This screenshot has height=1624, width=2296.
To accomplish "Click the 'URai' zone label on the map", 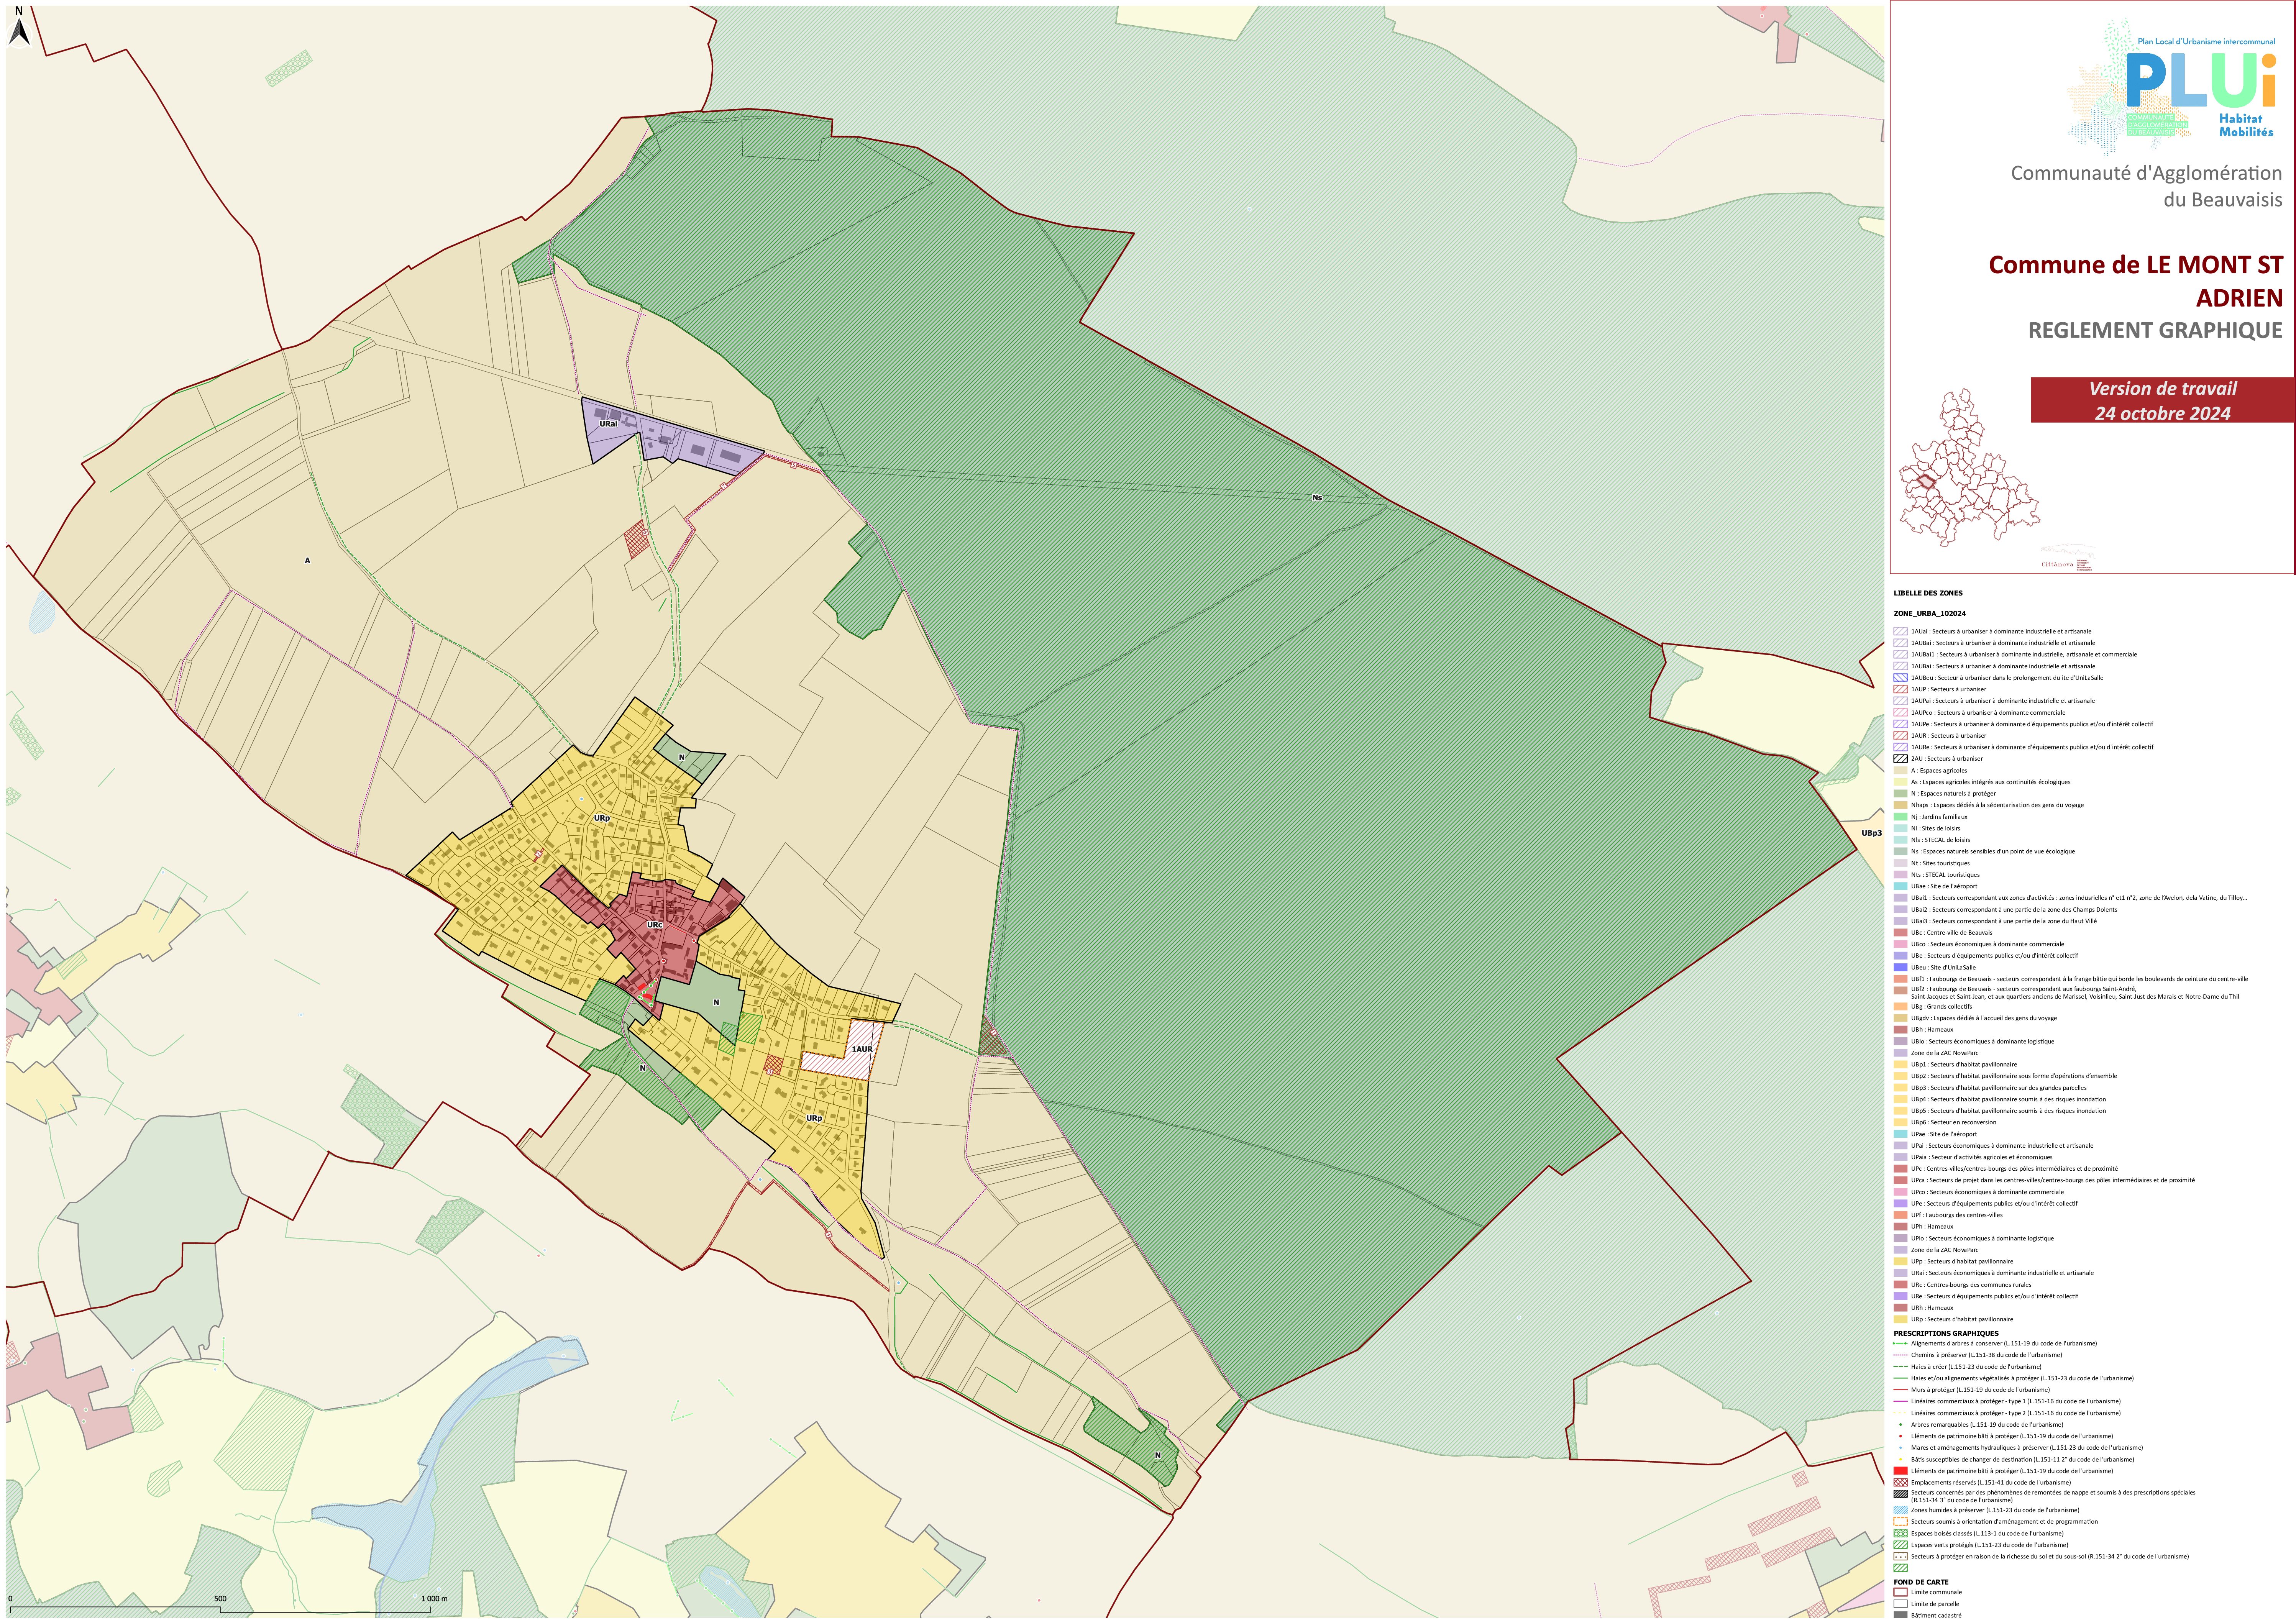I will pos(608,424).
